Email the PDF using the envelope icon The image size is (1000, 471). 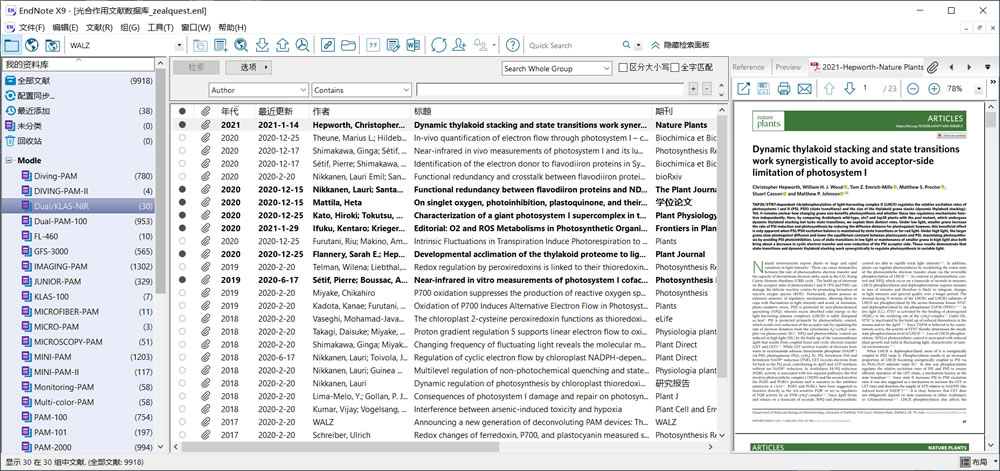click(x=804, y=89)
